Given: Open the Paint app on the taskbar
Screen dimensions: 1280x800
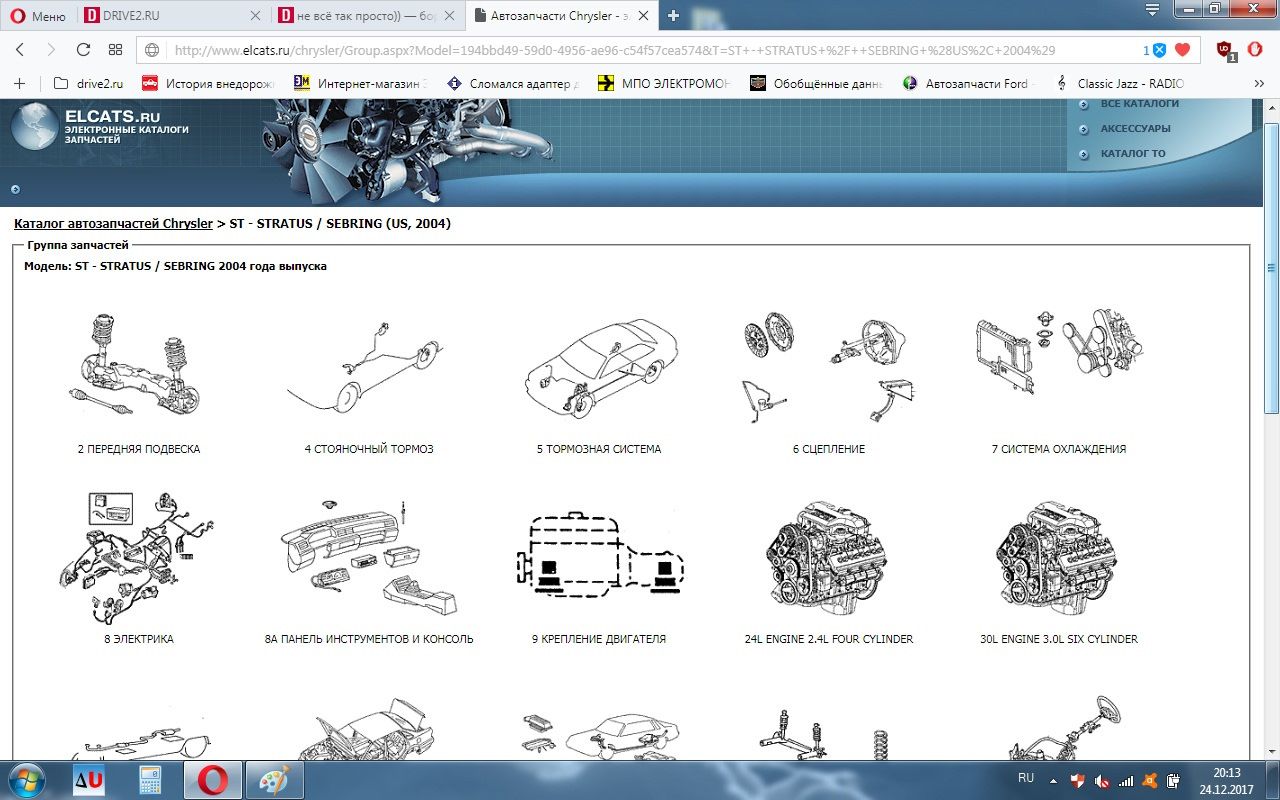Looking at the screenshot, I should click(274, 780).
